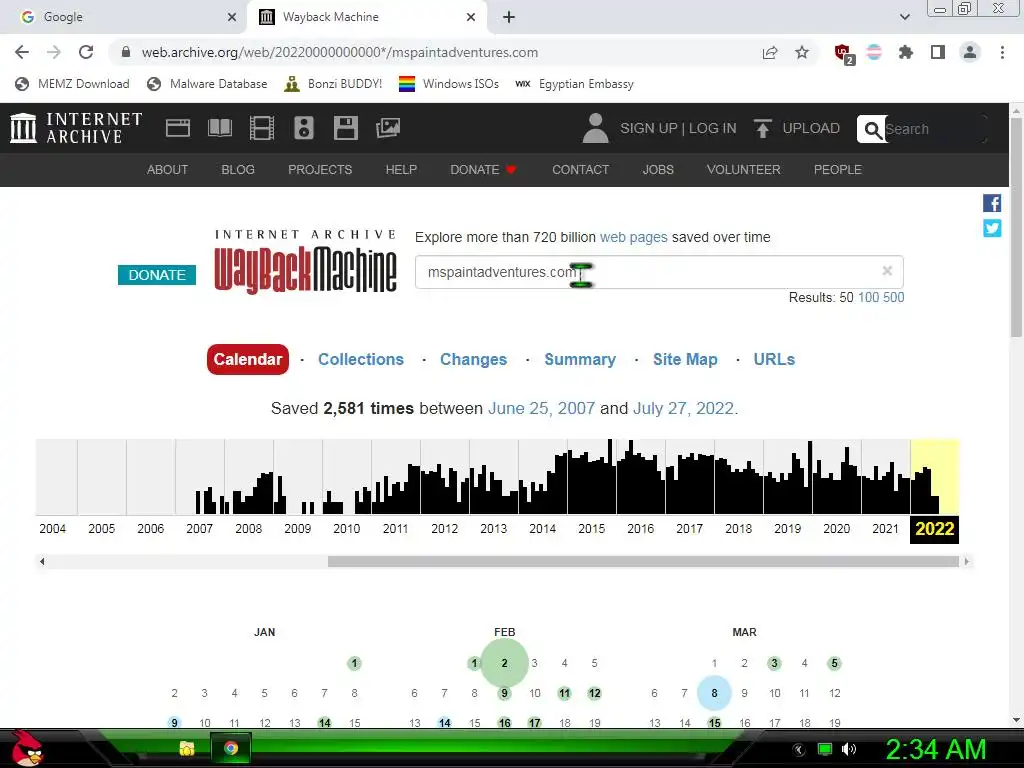Select year 2022 on the timeline
Viewport: 1024px width, 768px height.
(935, 528)
